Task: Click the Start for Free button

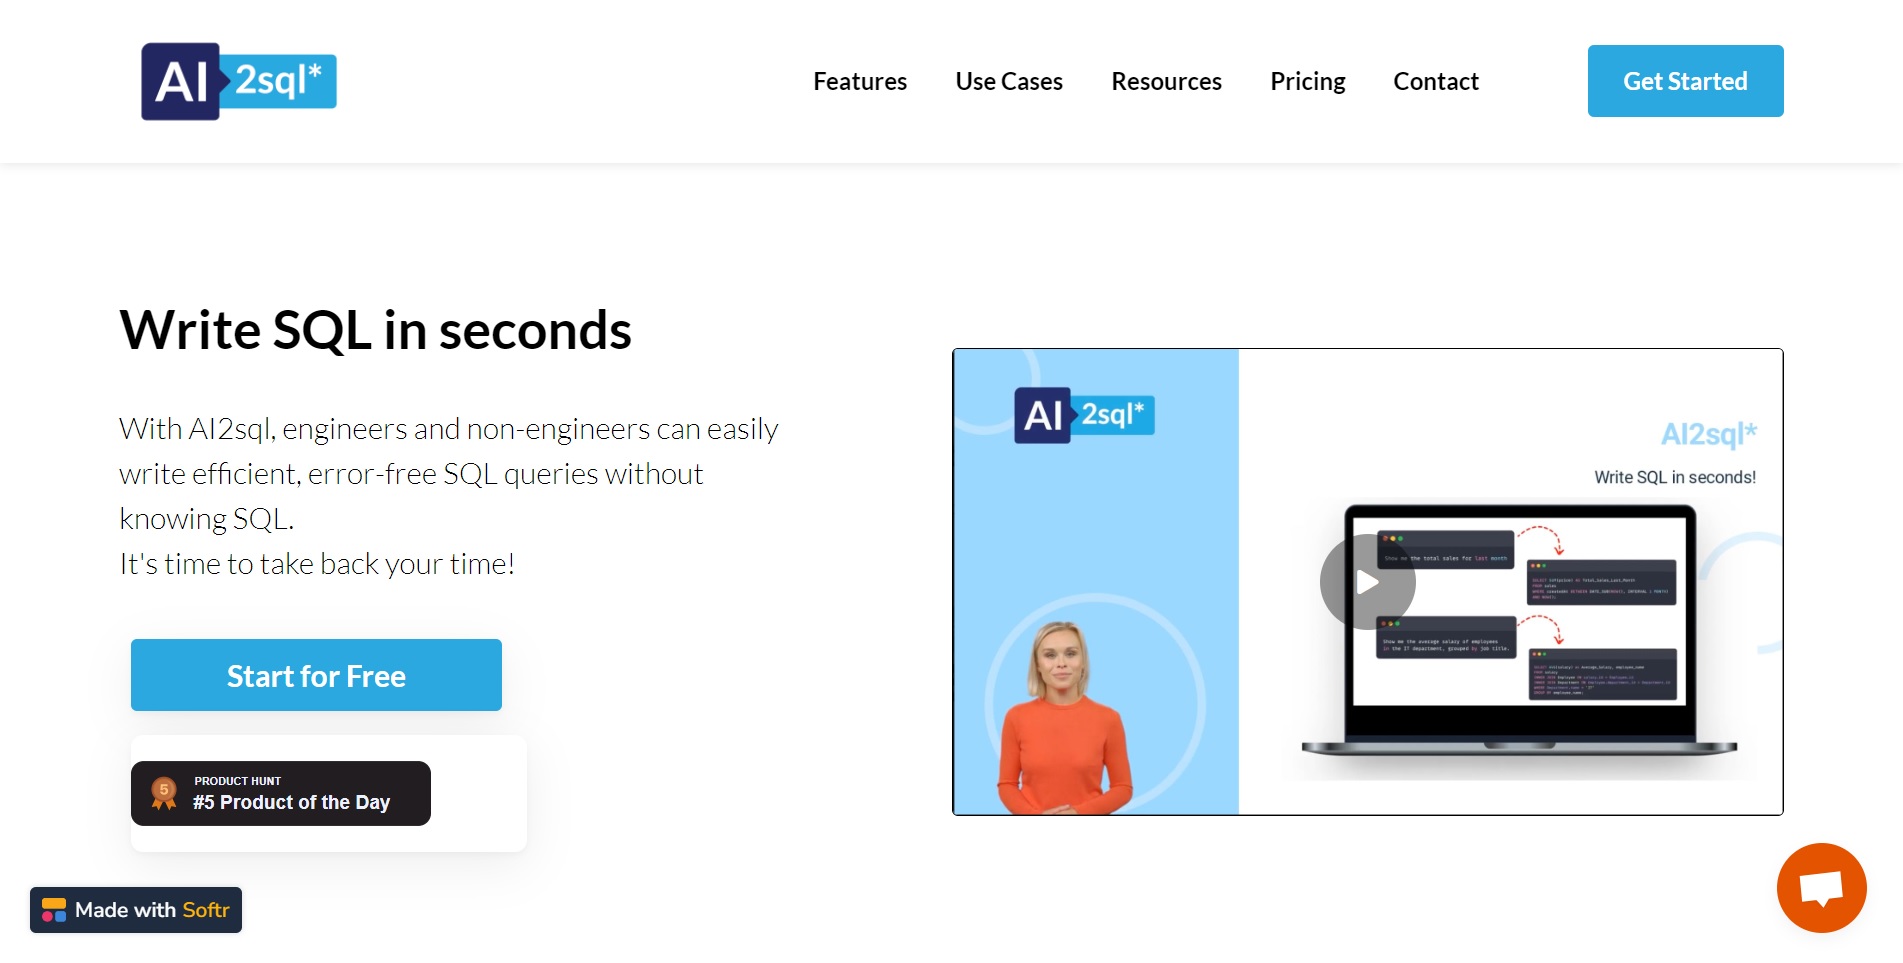Action: (x=316, y=675)
